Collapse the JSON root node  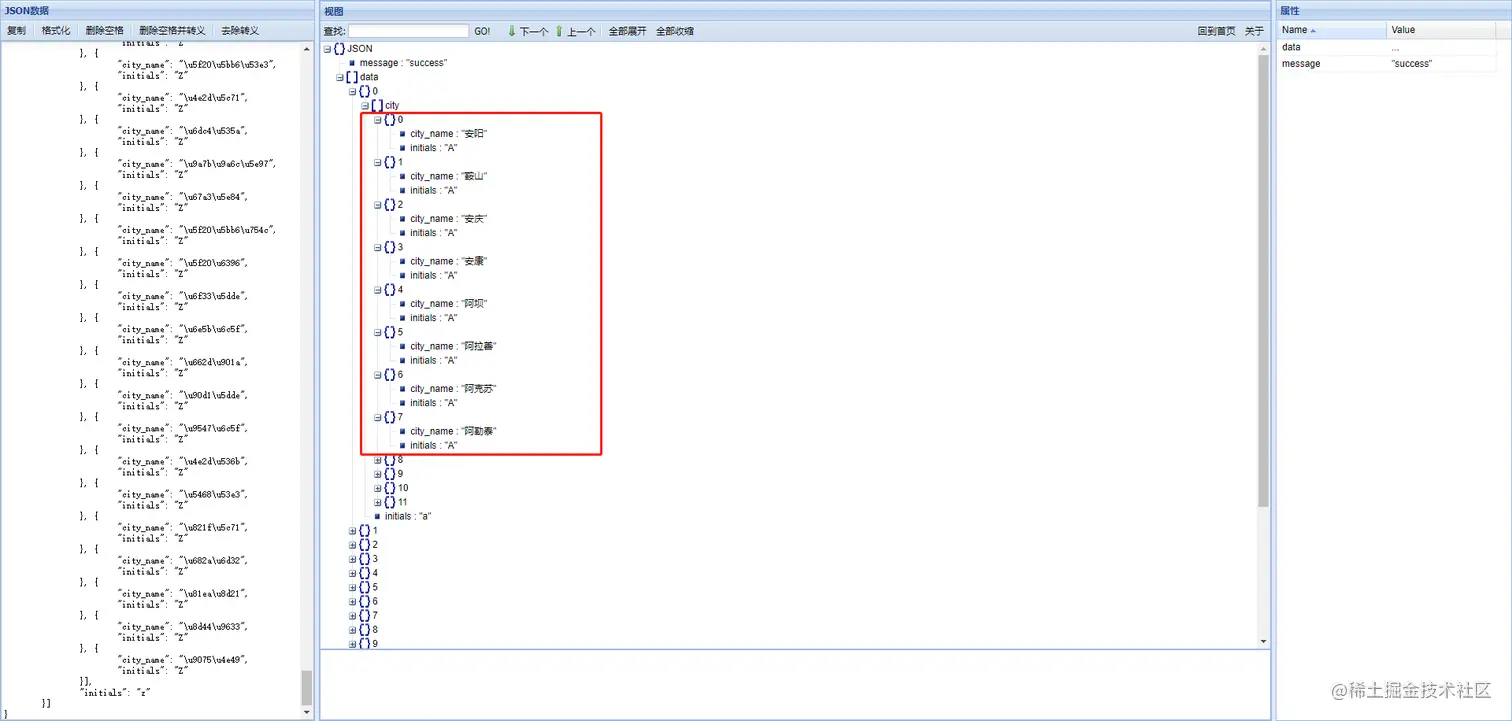(327, 48)
